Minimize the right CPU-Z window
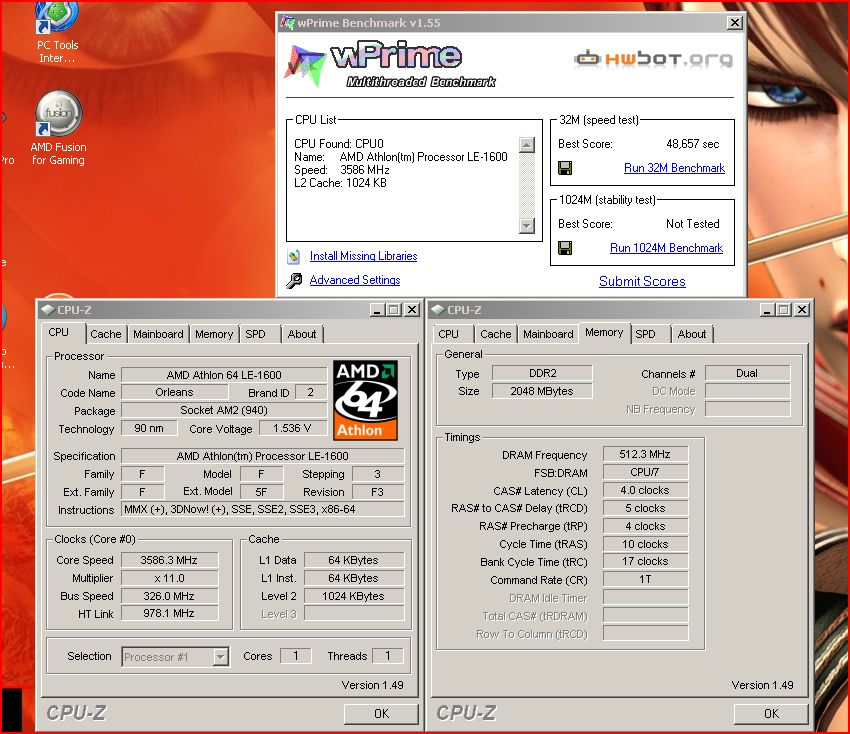 coord(767,310)
